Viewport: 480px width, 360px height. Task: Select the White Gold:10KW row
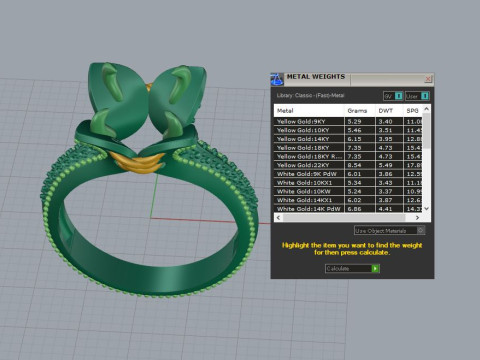(348, 191)
